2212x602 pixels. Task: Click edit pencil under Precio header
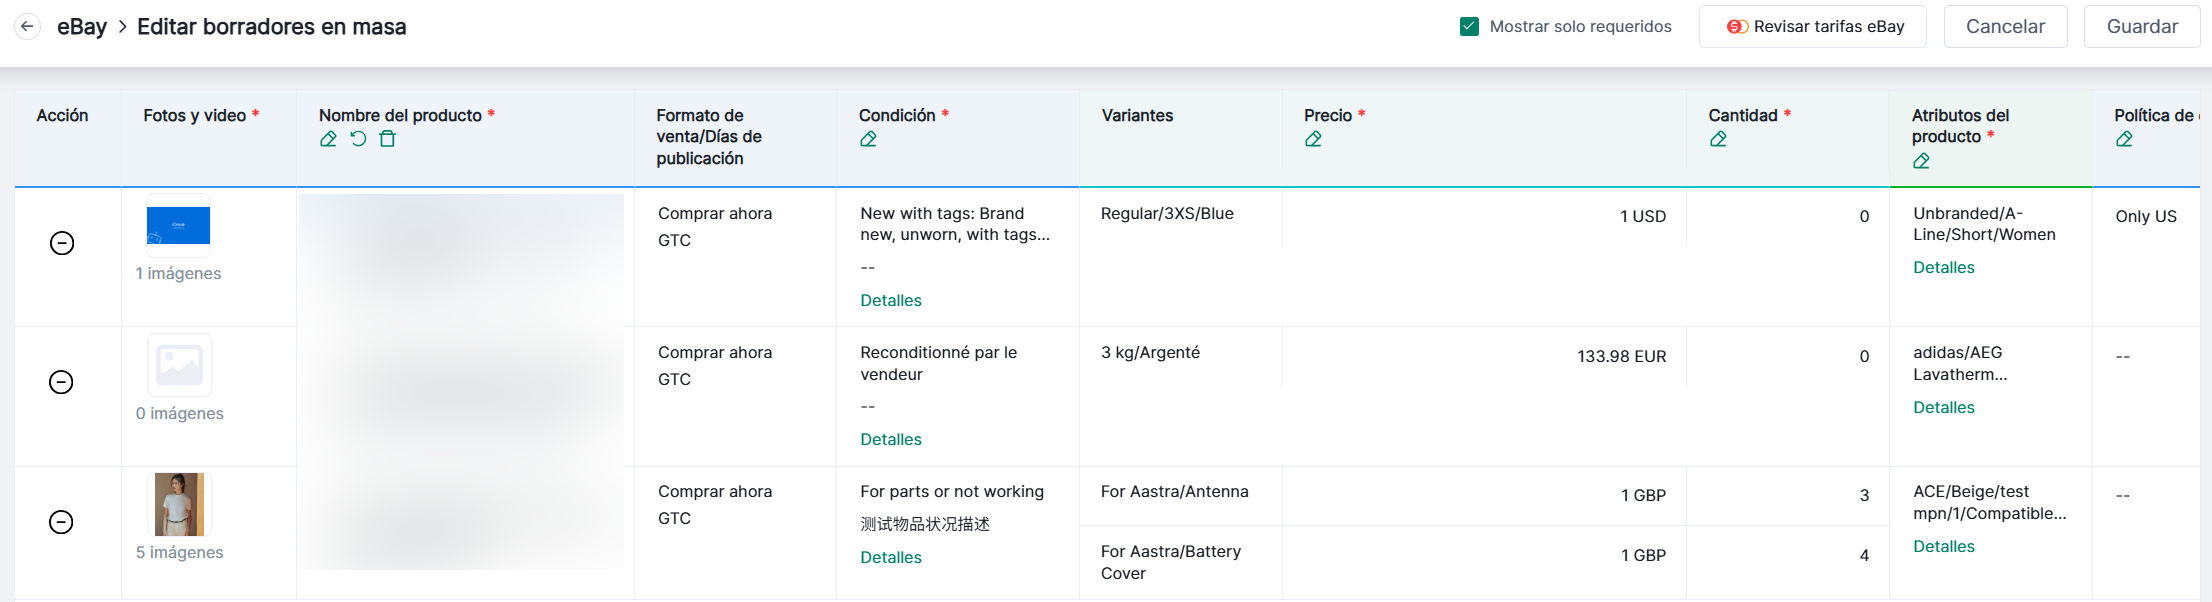tap(1313, 139)
